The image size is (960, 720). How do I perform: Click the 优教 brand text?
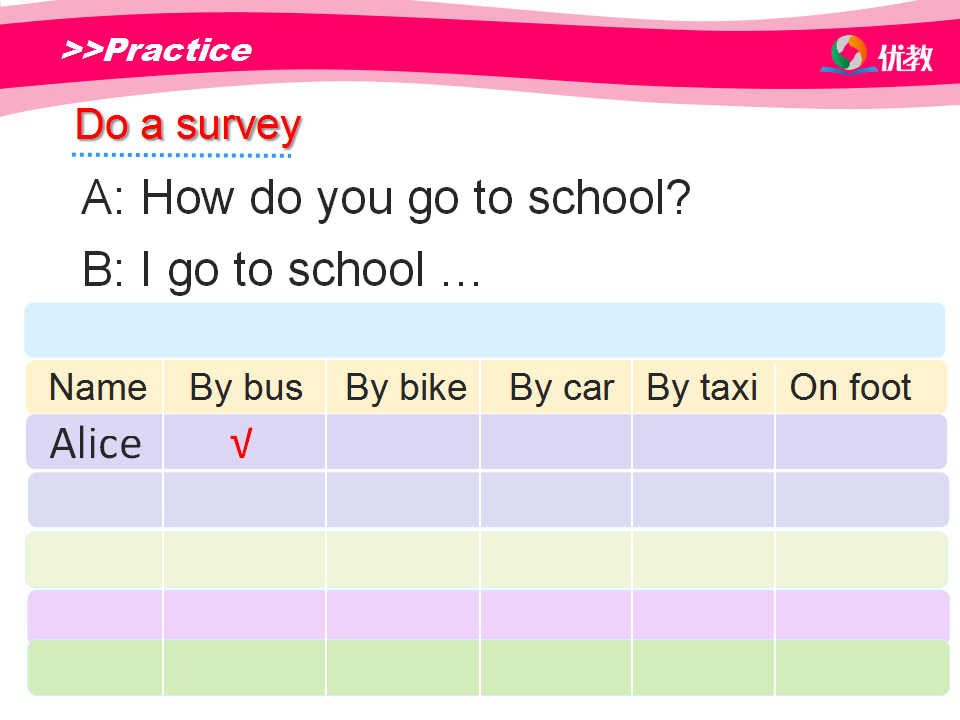click(905, 58)
